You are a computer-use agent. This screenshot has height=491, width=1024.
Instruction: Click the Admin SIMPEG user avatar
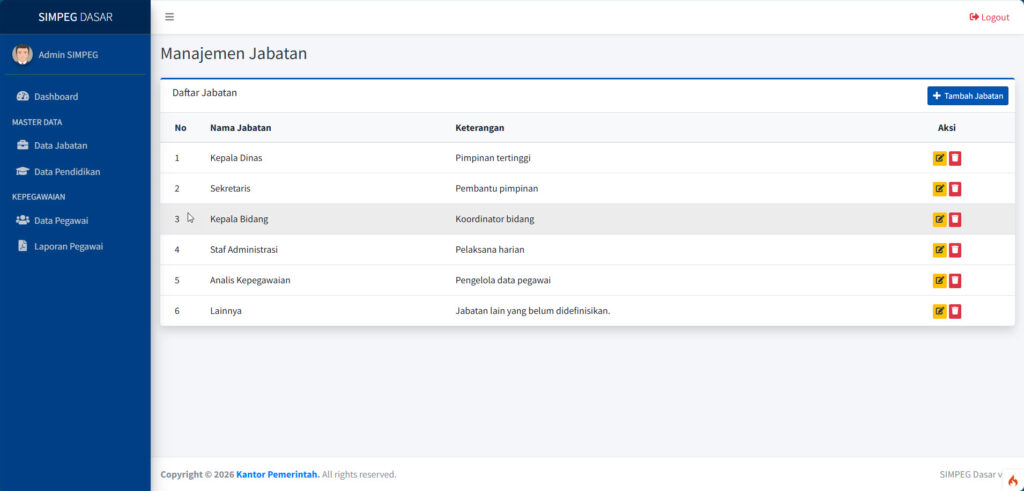22,54
